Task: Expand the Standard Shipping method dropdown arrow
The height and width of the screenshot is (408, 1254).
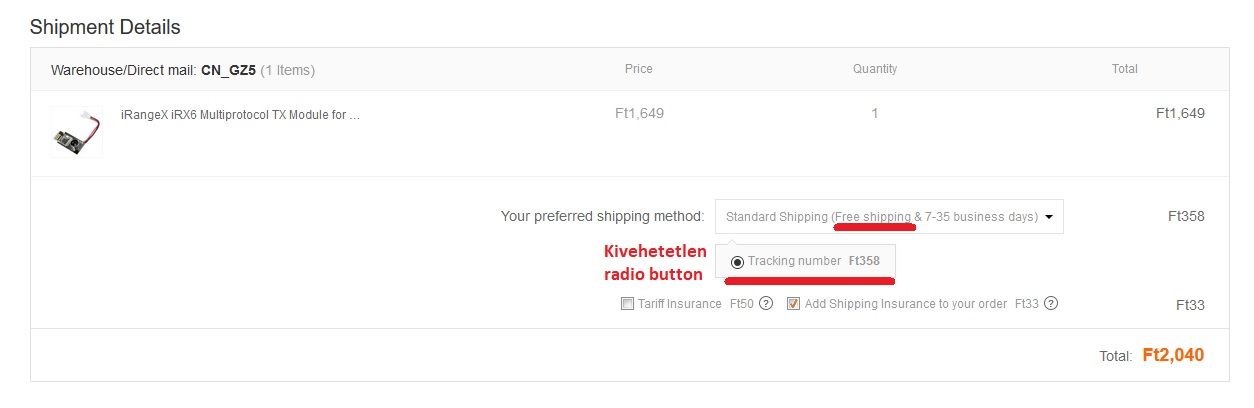Action: tap(1049, 217)
